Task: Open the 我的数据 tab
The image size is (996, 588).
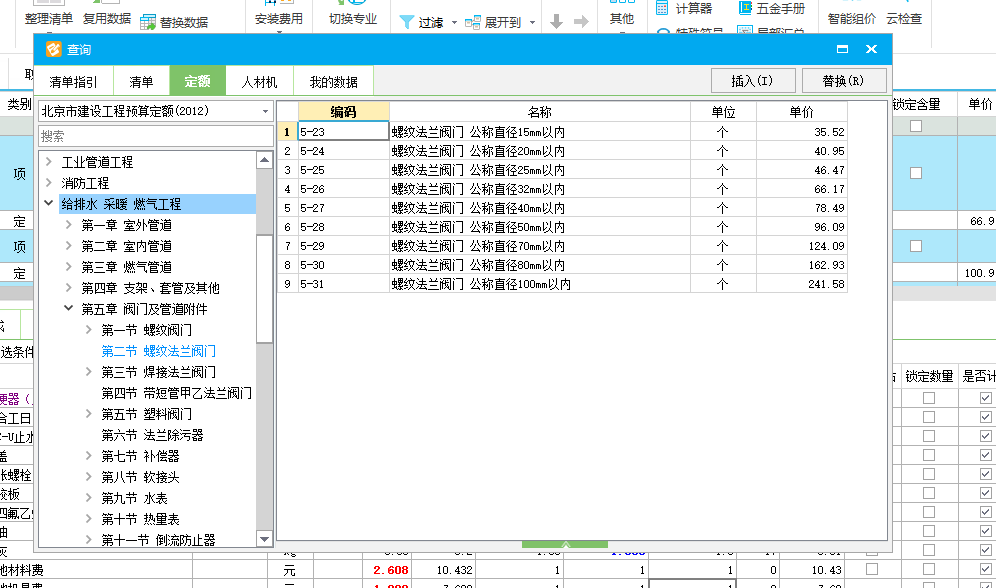Action: [333, 81]
